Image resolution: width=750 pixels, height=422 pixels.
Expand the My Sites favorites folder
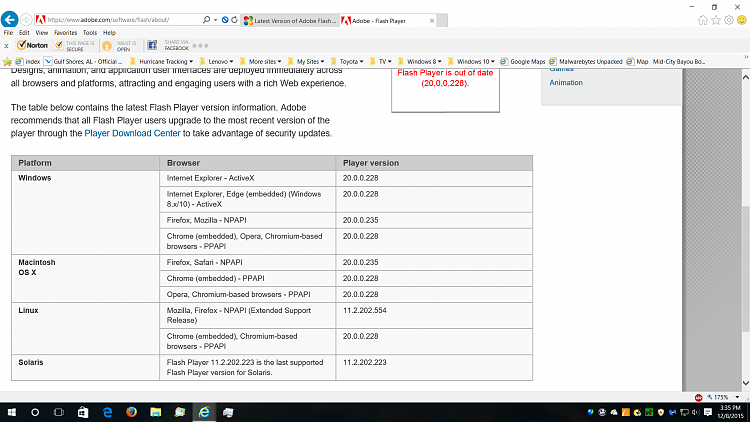point(306,62)
